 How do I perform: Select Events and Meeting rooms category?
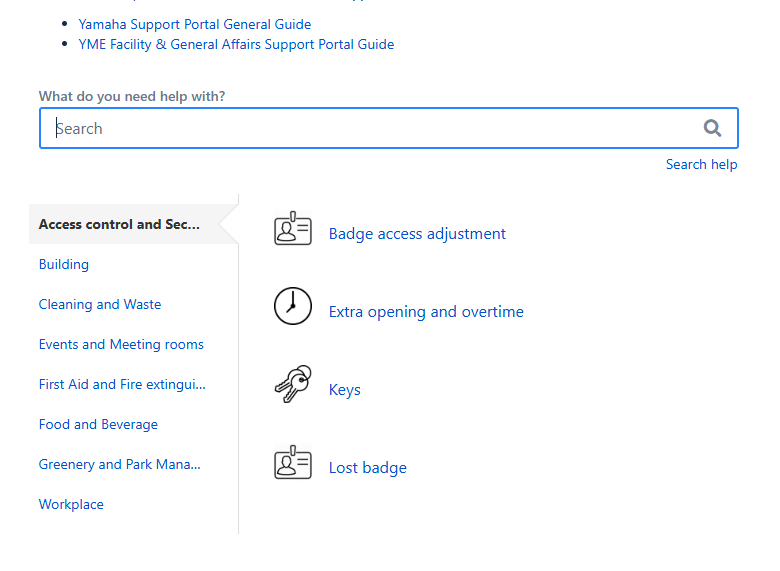(x=121, y=344)
